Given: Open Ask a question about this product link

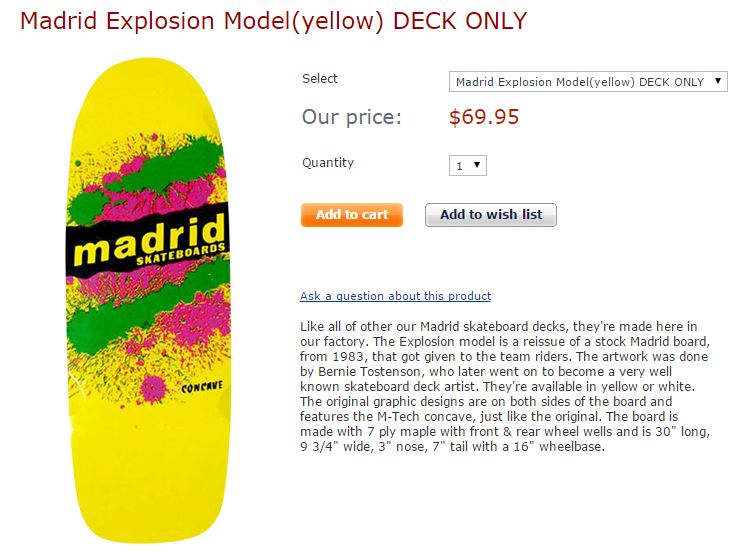Looking at the screenshot, I should 395,296.
